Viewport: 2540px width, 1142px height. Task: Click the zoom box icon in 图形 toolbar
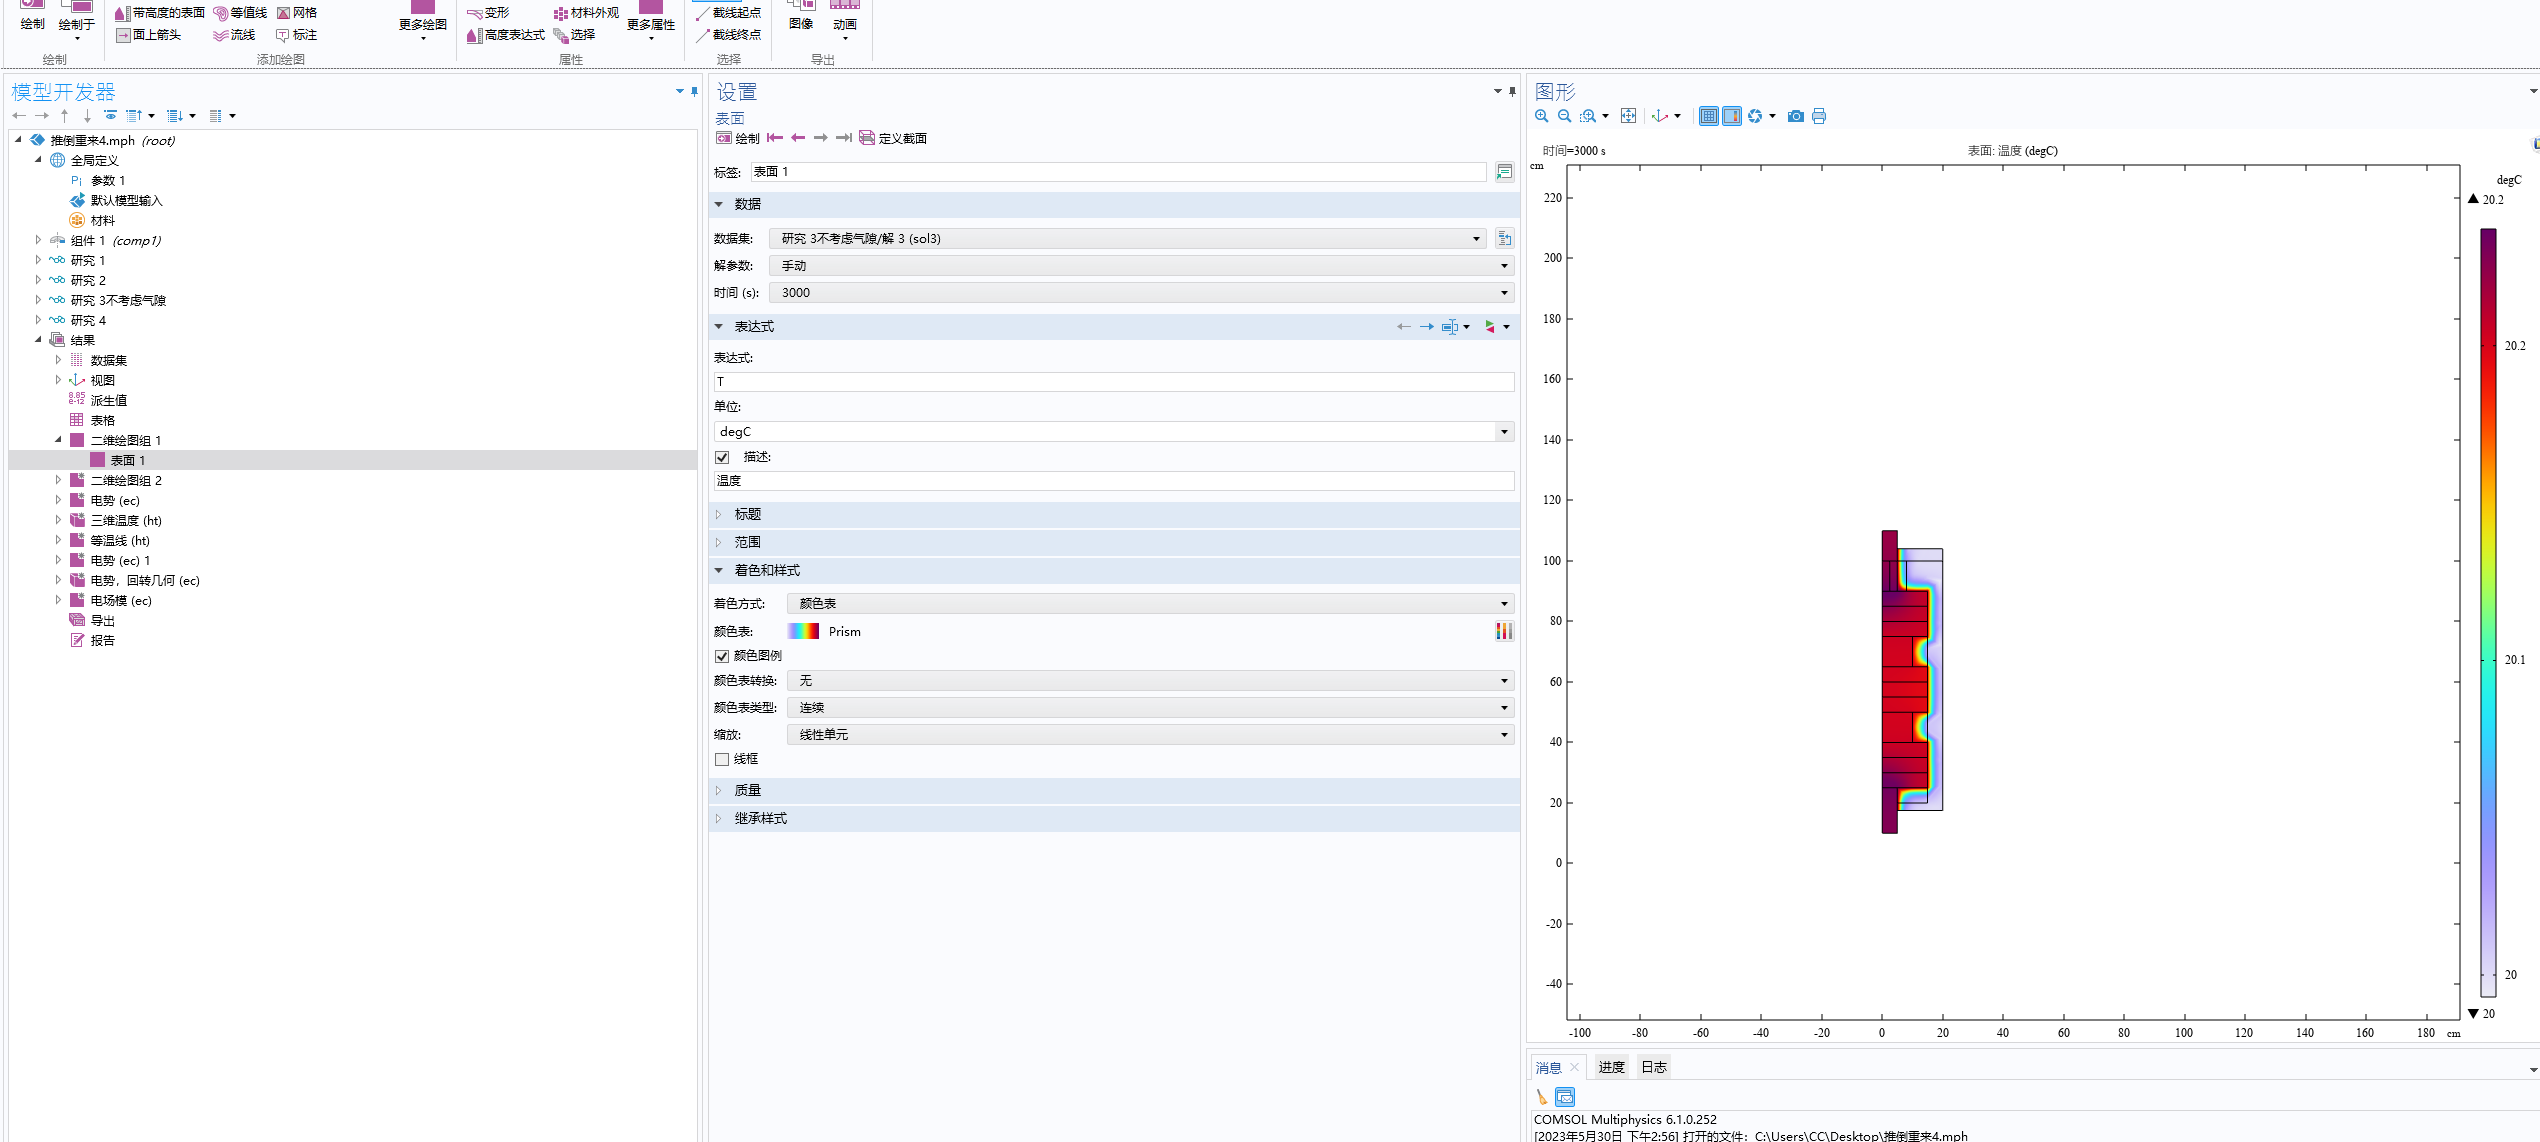1588,116
